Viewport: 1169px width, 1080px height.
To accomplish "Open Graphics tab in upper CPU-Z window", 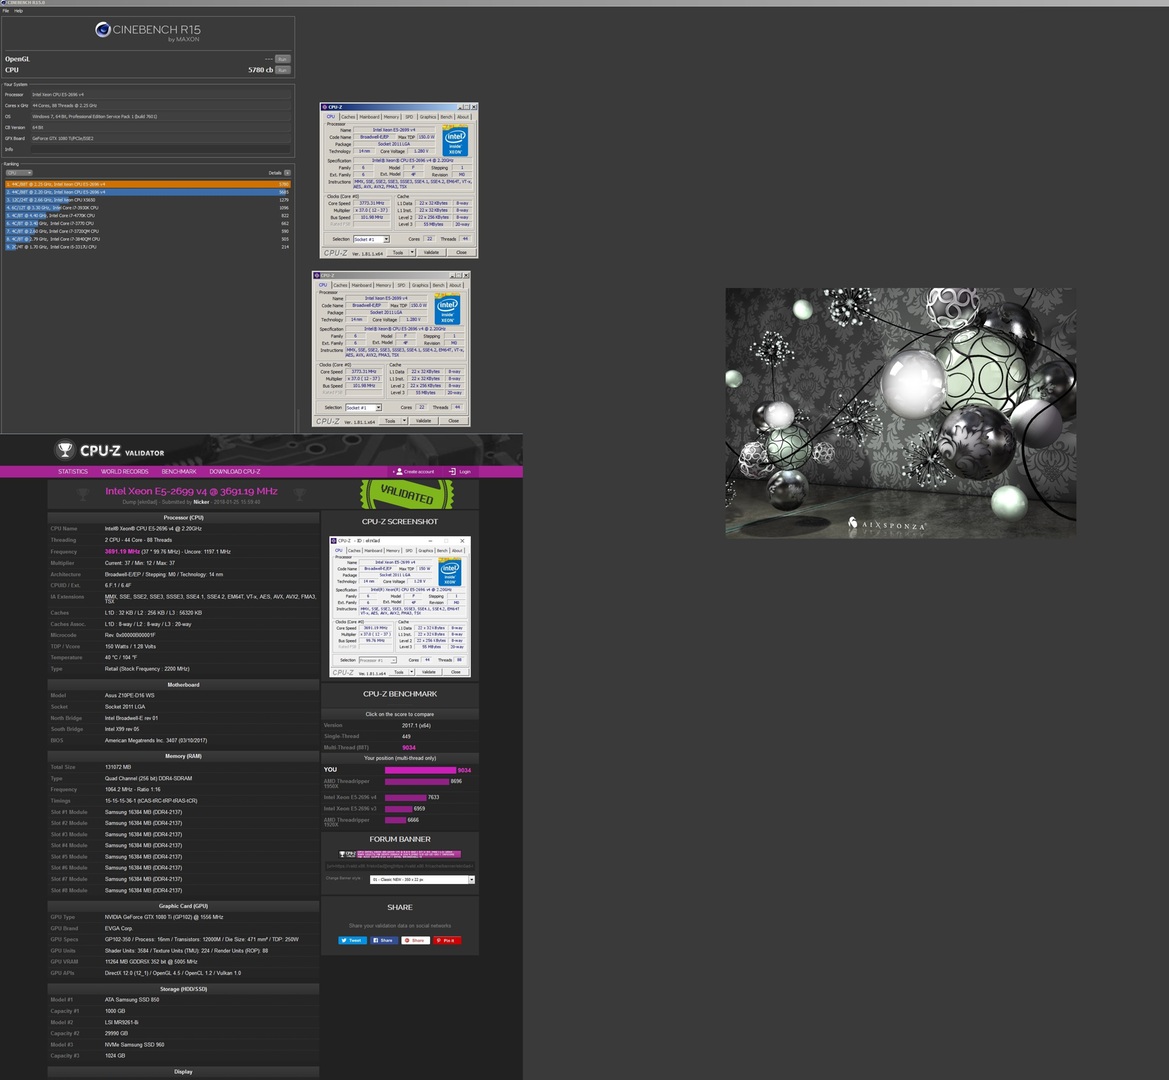I will pos(428,117).
